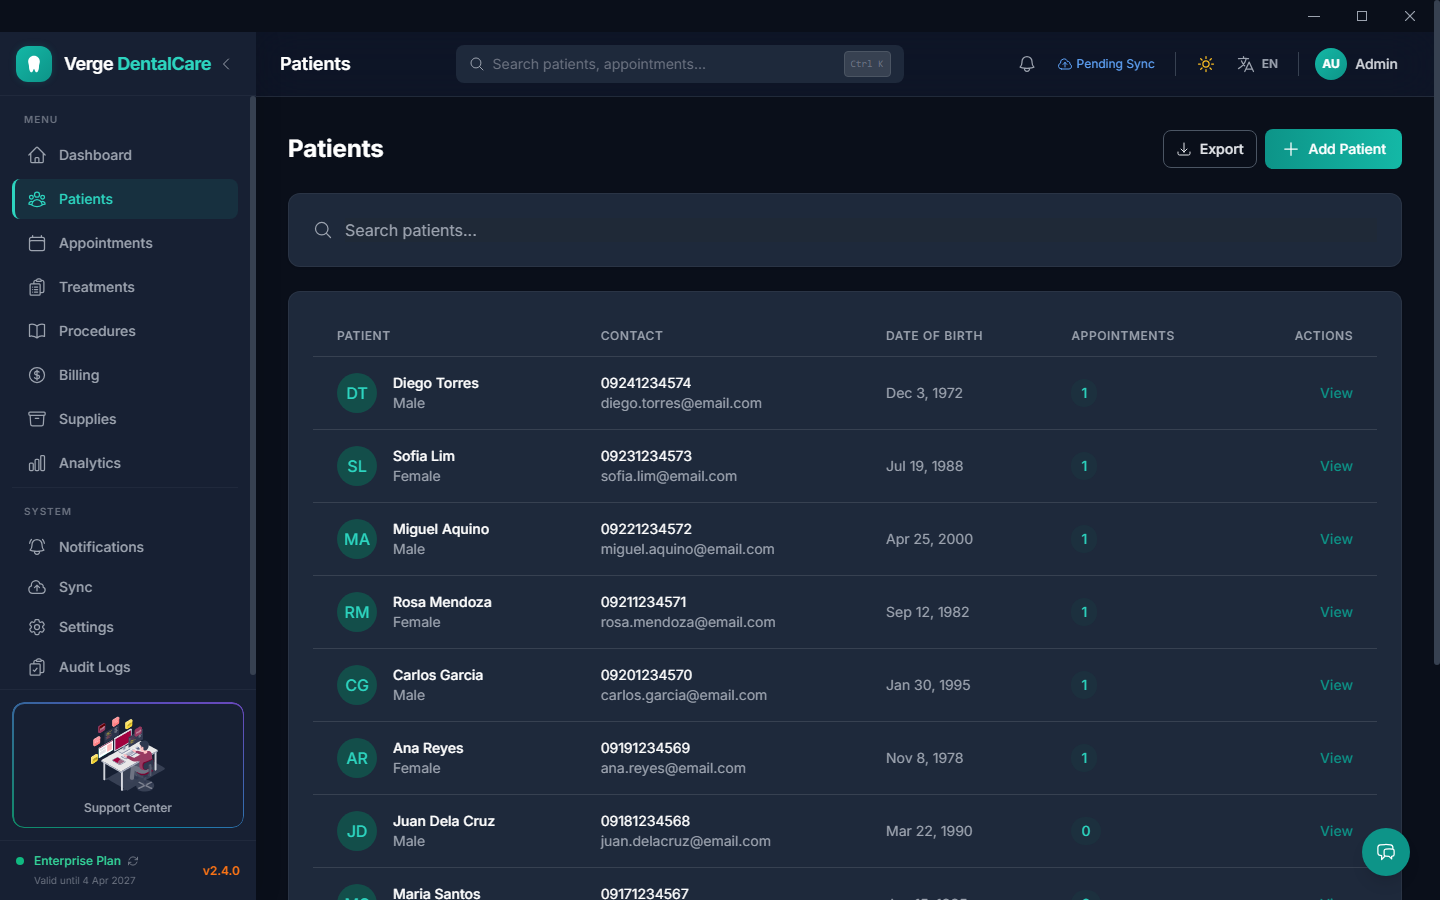View Juan Dela Cruz's record
The height and width of the screenshot is (900, 1440).
pos(1336,831)
